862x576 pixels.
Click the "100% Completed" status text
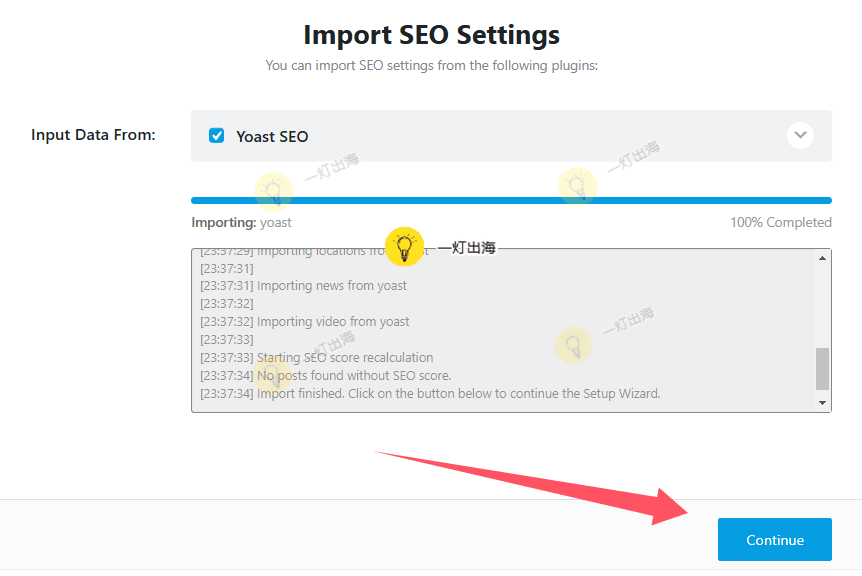pyautogui.click(x=780, y=222)
